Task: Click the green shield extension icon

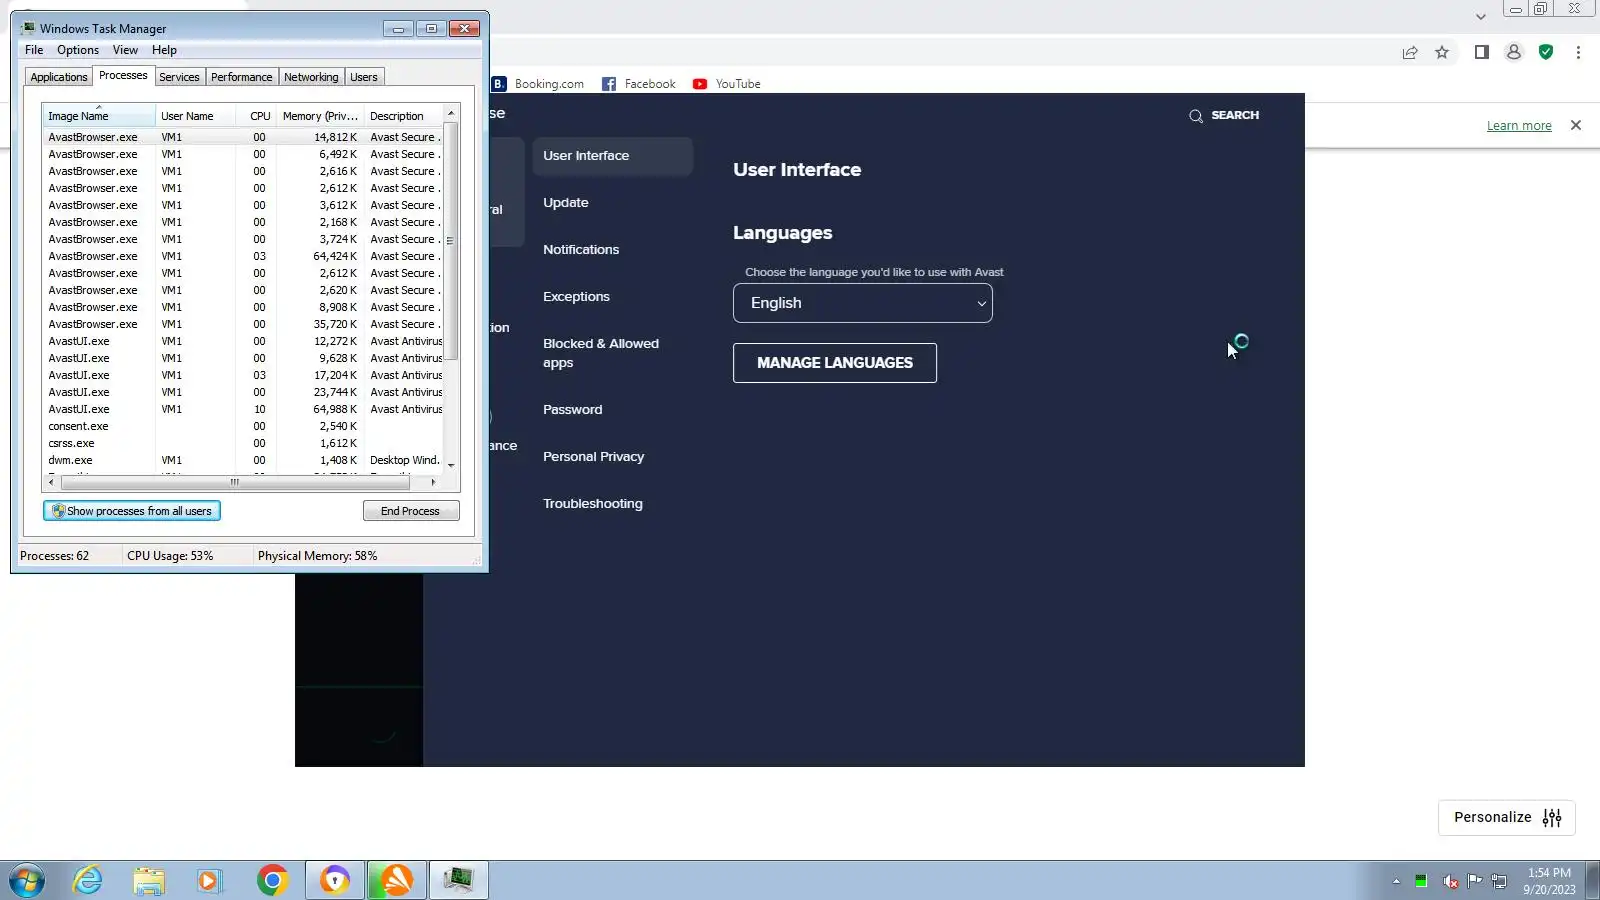Action: pos(1546,53)
